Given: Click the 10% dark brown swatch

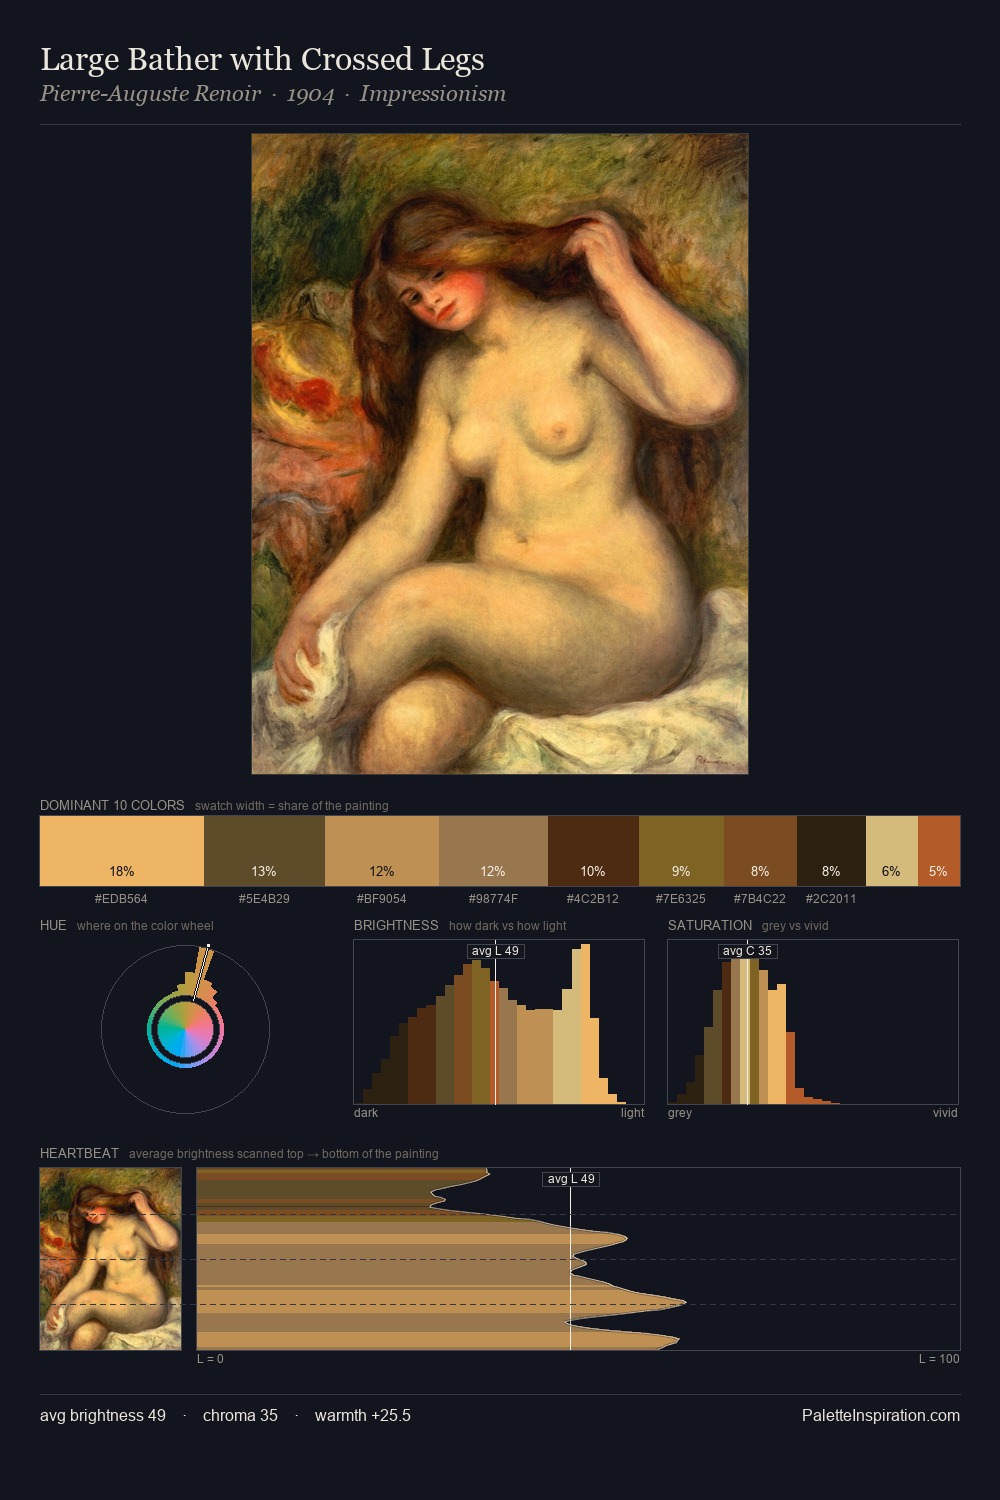Looking at the screenshot, I should pyautogui.click(x=593, y=851).
